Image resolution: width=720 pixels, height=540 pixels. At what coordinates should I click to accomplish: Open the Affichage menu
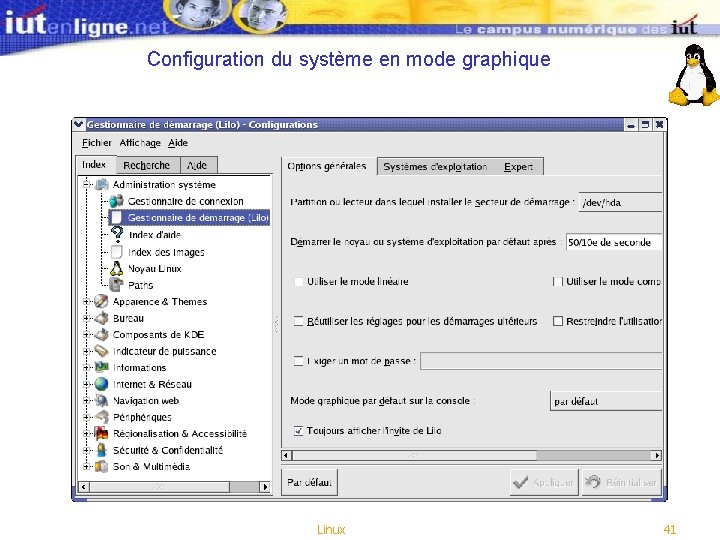[x=140, y=143]
